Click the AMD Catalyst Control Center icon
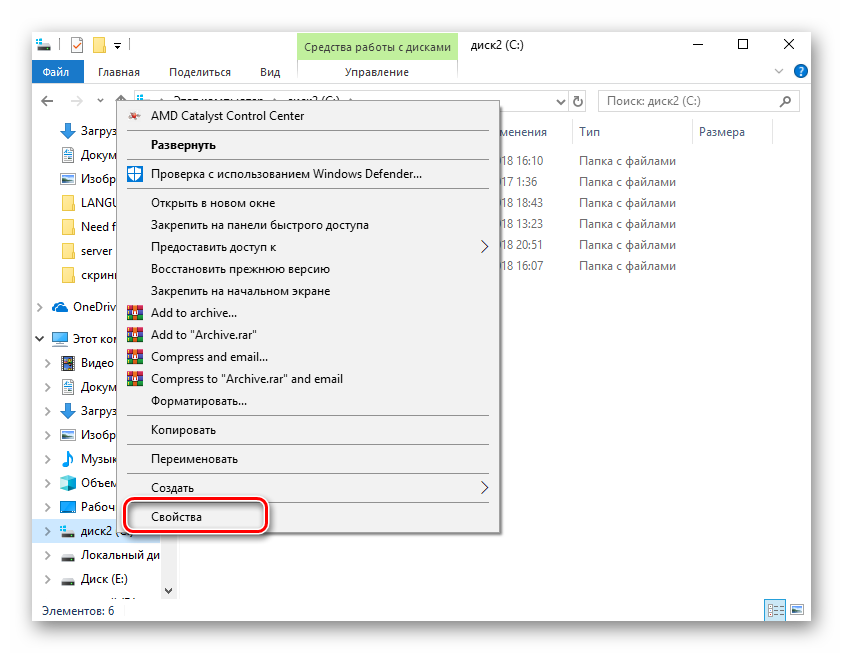Screen dimensions: 843x653 (134, 116)
